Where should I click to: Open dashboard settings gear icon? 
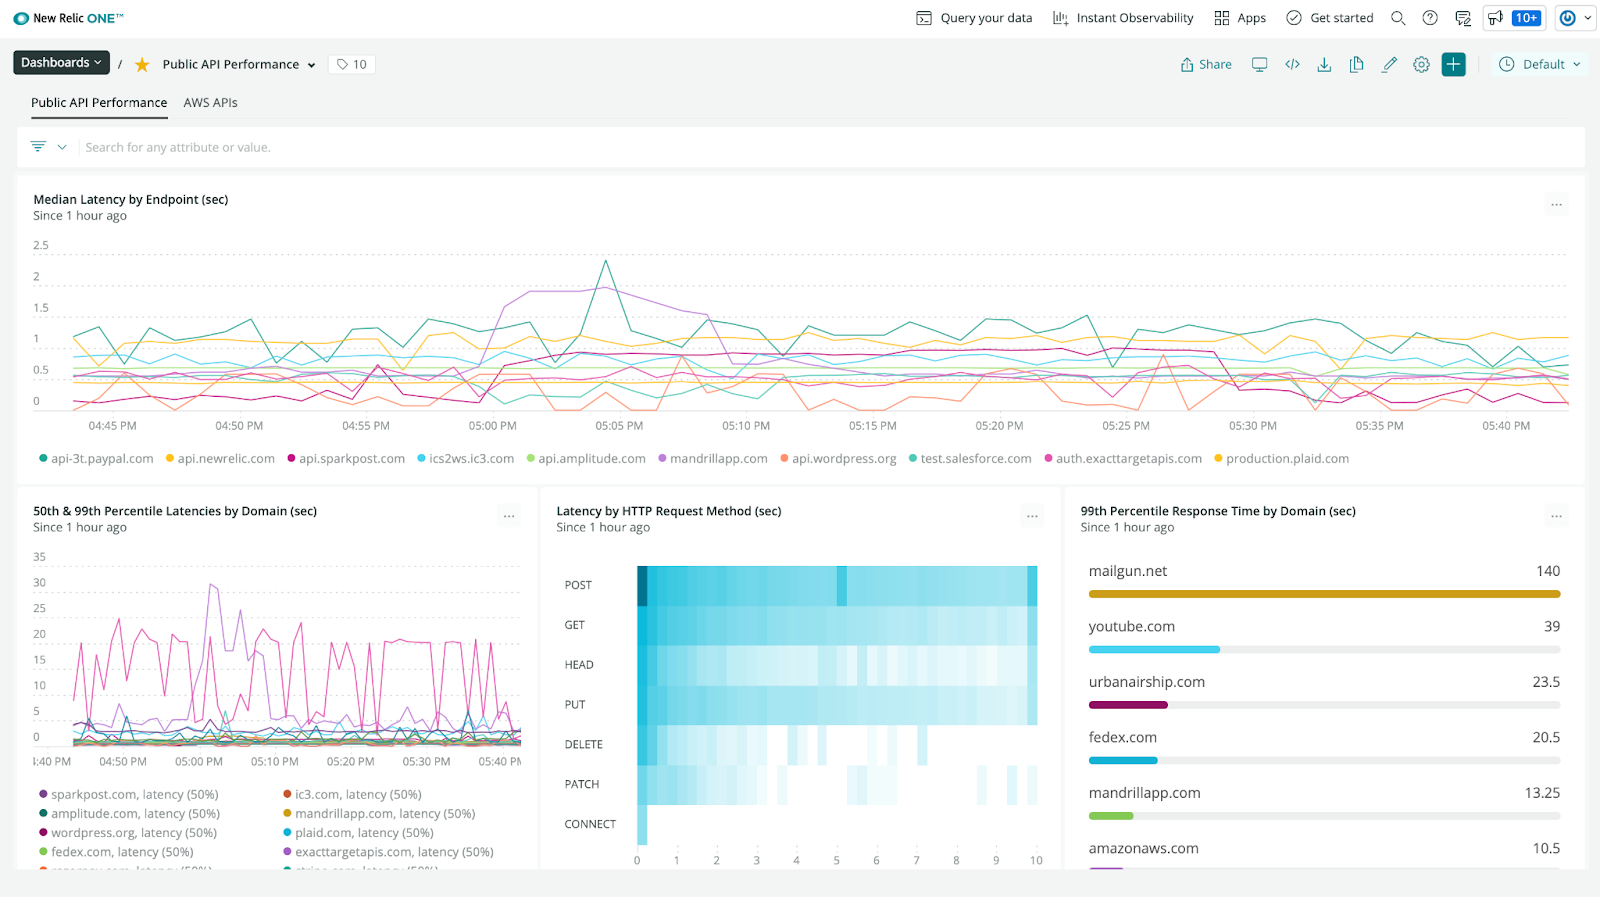click(x=1421, y=64)
